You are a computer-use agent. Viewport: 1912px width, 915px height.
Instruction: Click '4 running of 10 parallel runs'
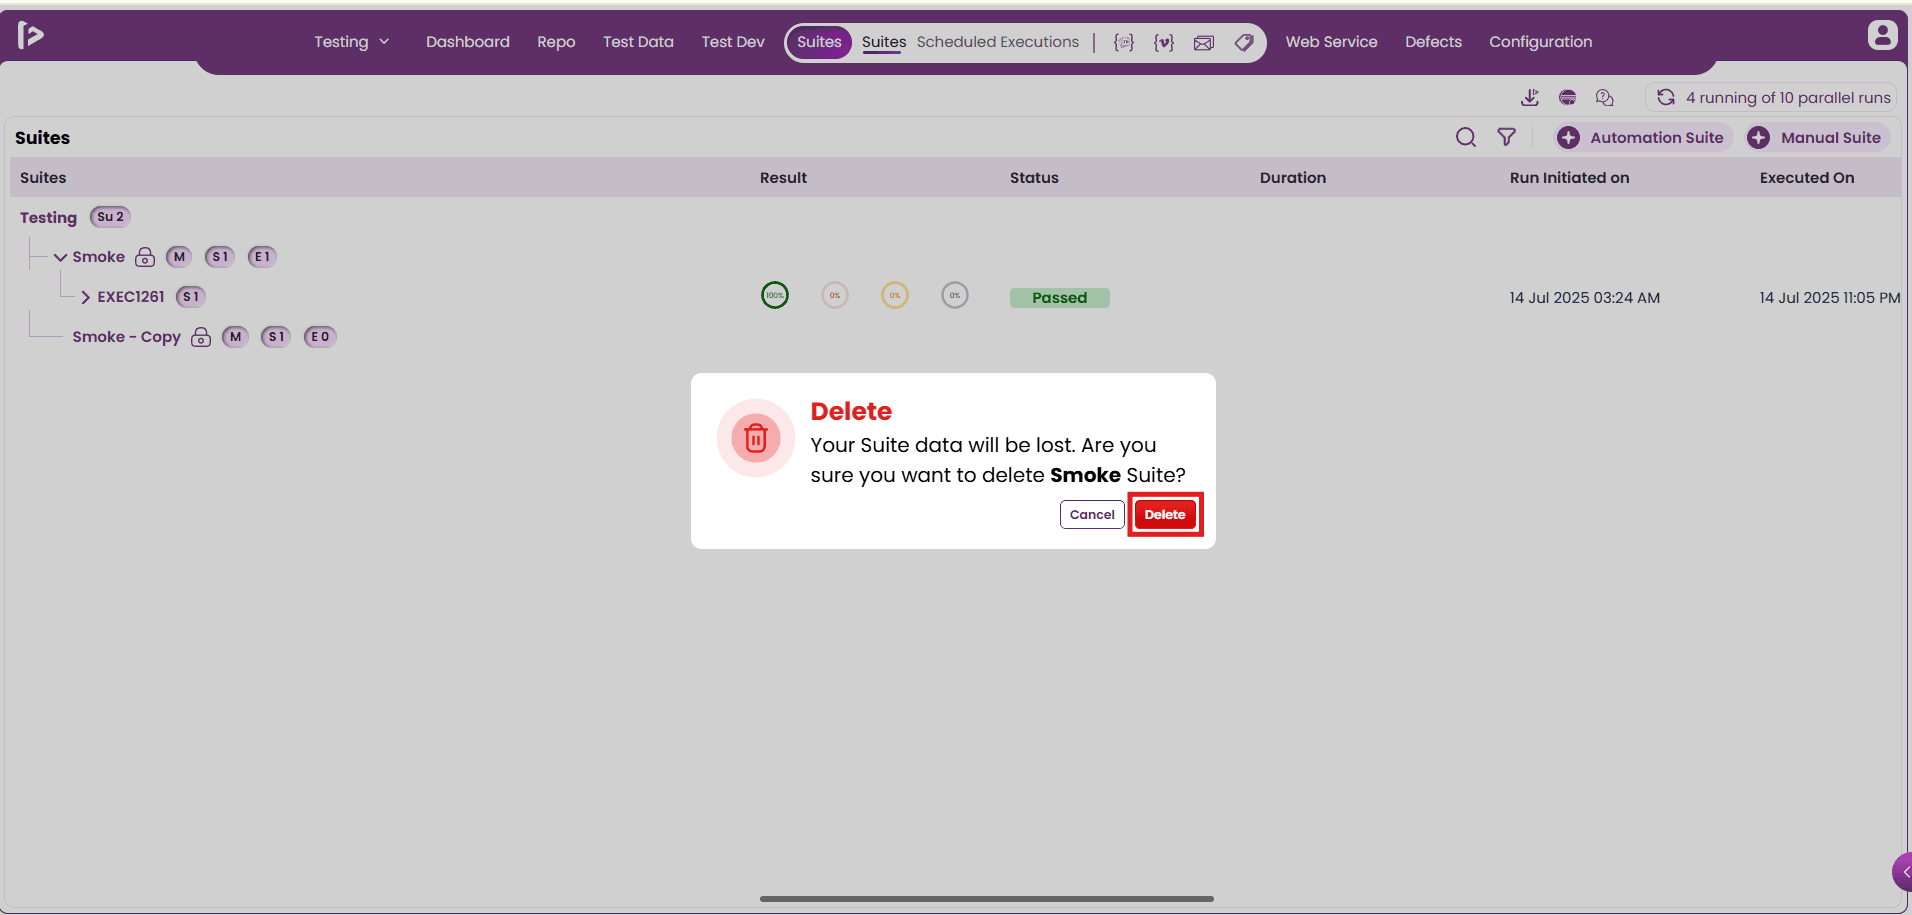point(1788,97)
